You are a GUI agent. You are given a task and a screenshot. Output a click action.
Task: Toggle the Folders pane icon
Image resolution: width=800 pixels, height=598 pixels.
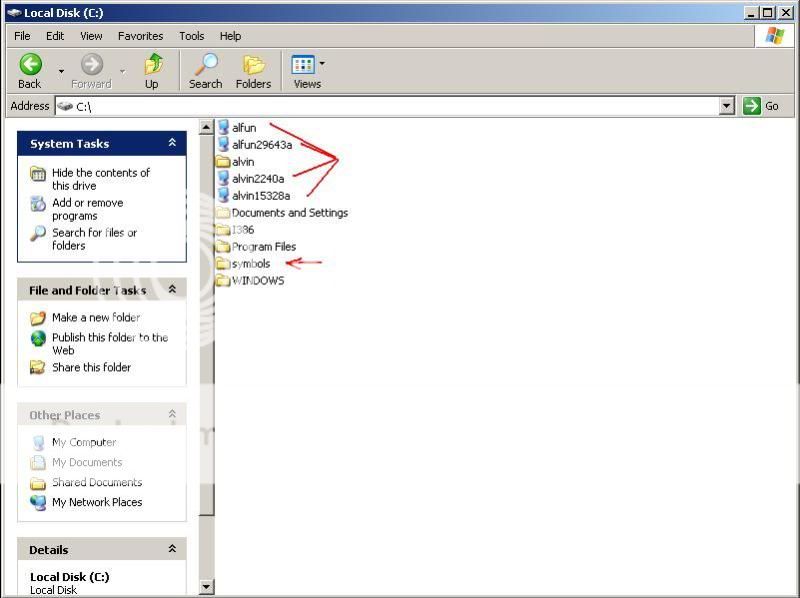(x=254, y=65)
